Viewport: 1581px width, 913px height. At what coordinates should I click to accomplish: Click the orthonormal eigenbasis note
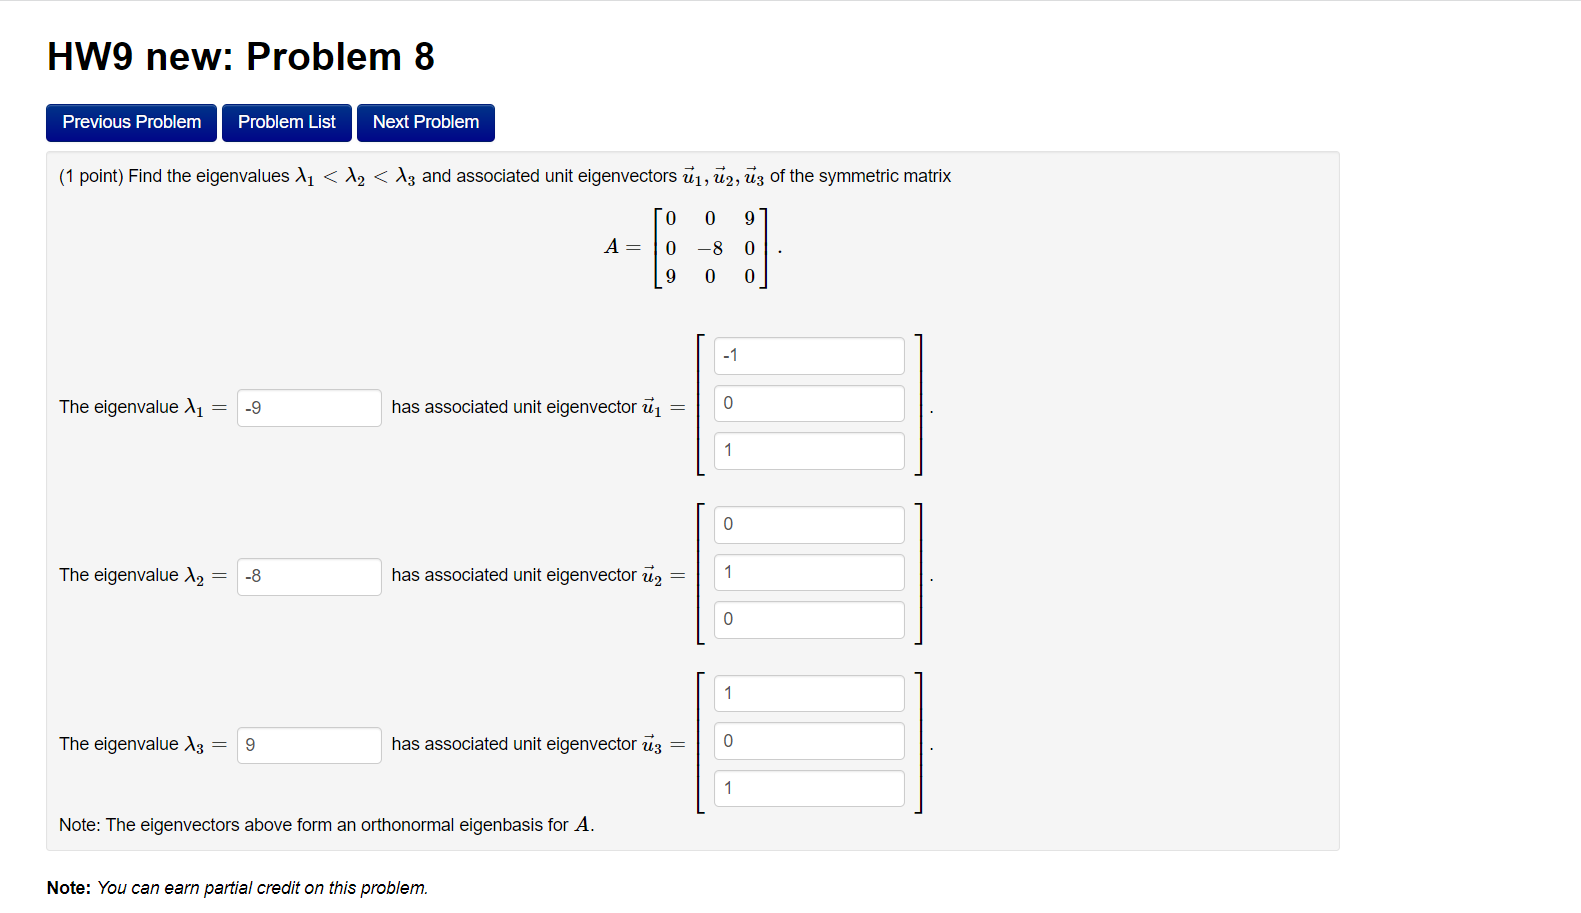click(325, 824)
